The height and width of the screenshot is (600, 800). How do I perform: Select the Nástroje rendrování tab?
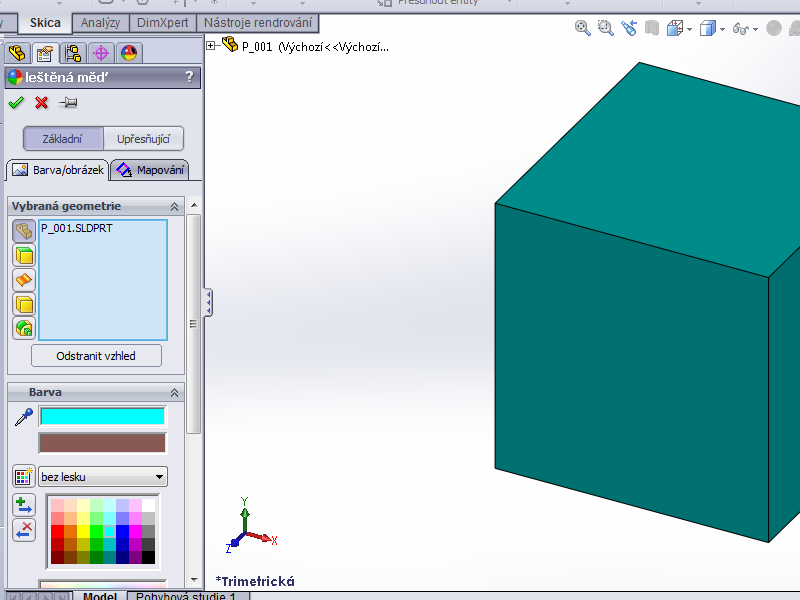(258, 23)
